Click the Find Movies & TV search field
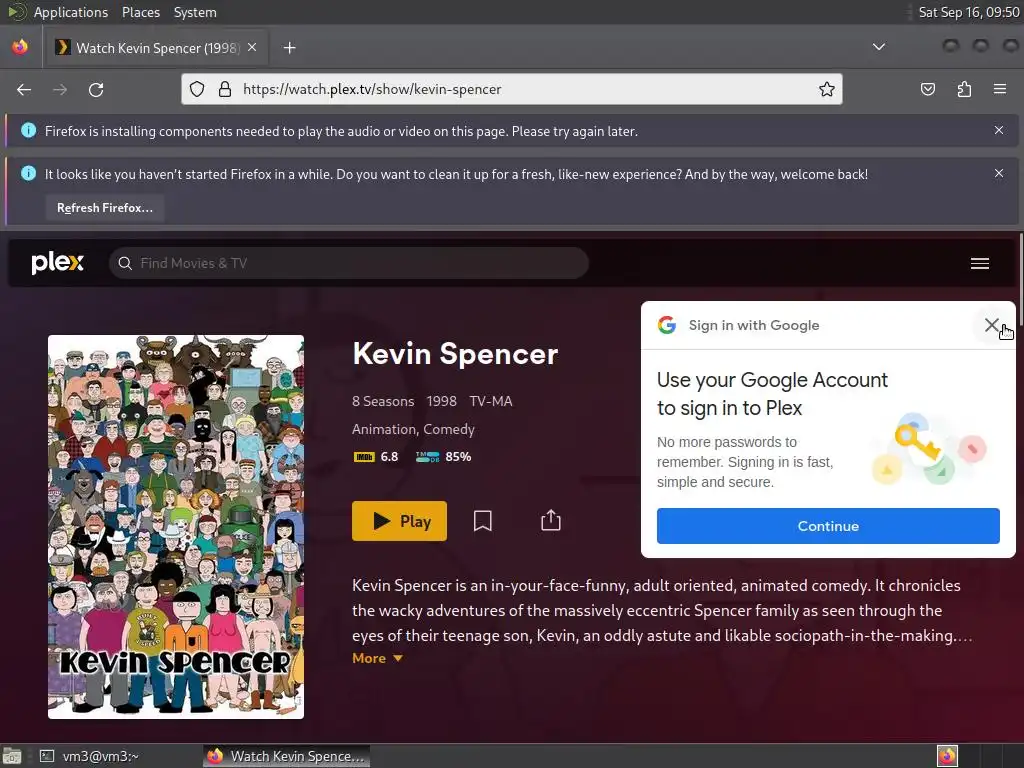1024x768 pixels. tap(349, 263)
